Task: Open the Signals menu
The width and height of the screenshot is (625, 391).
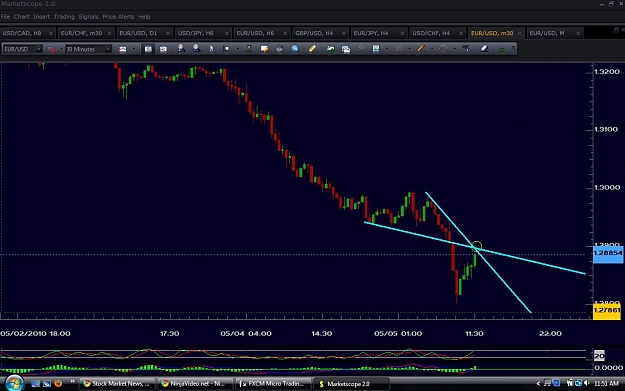Action: (88, 17)
